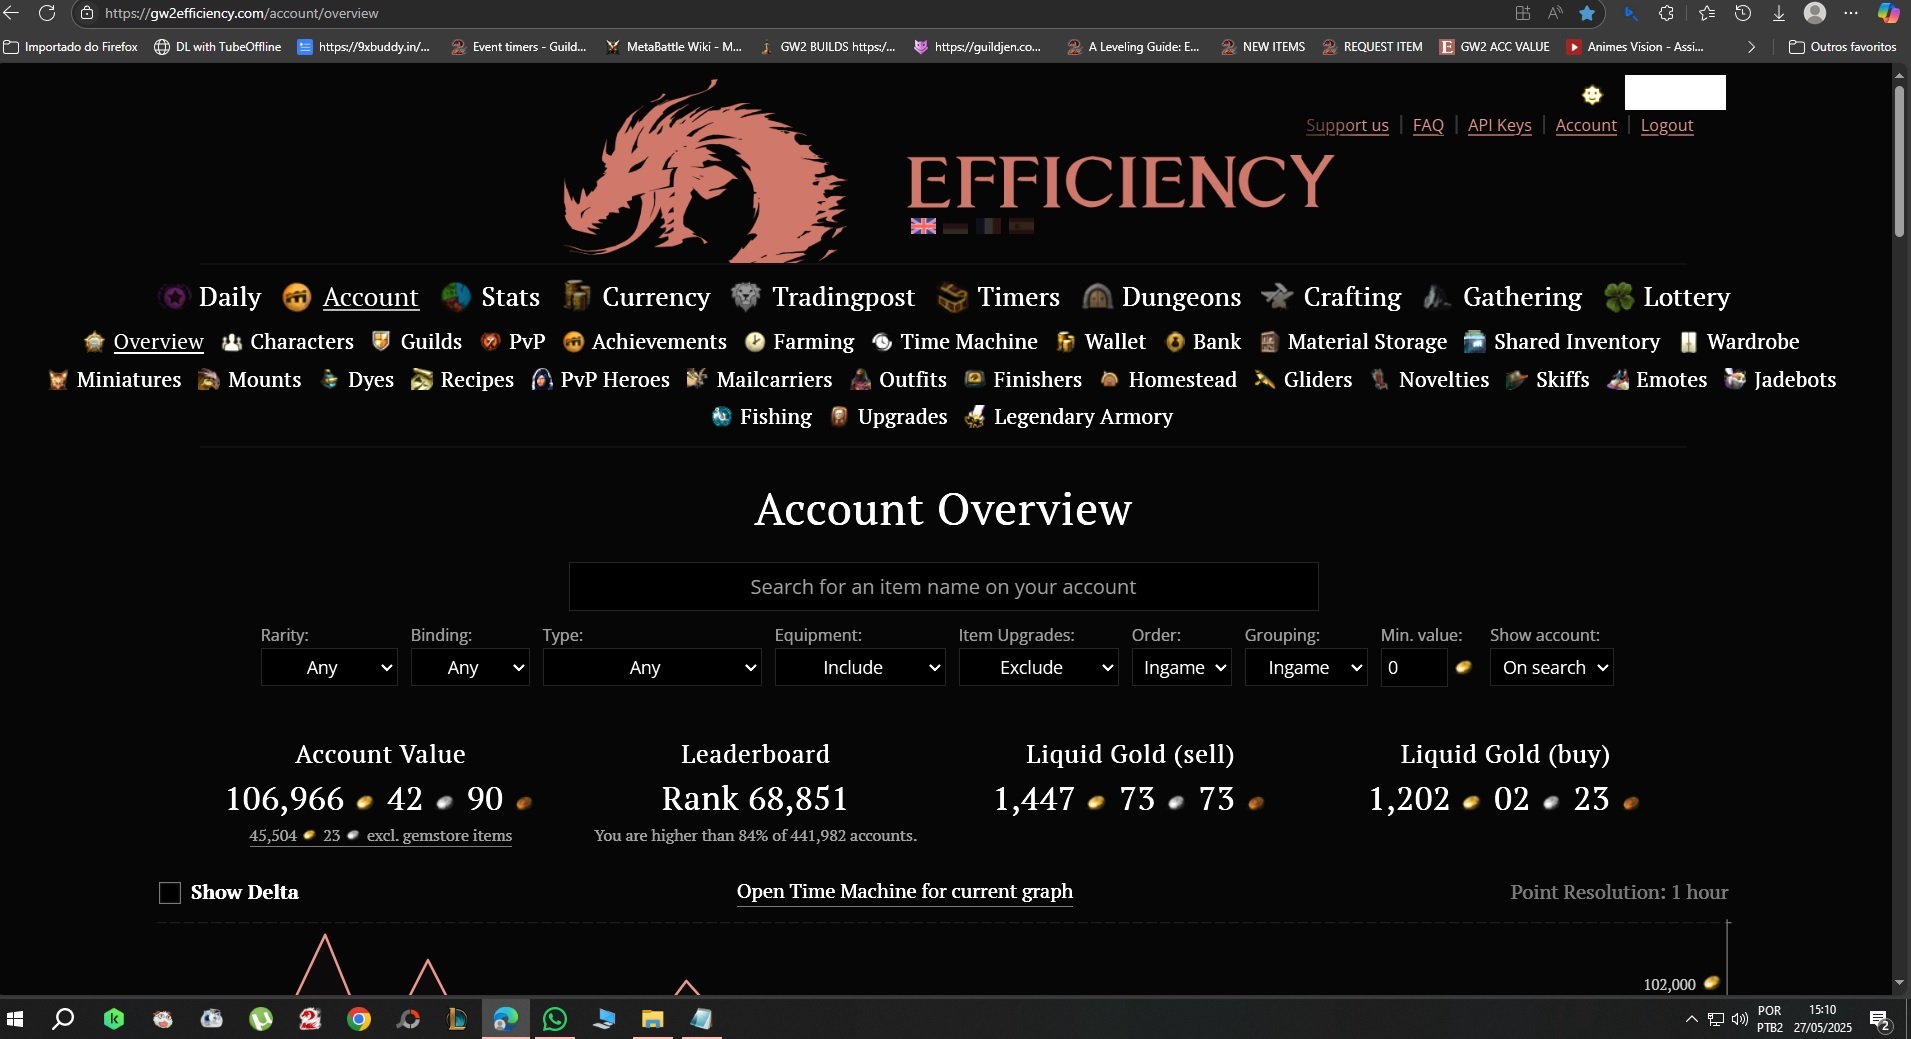Open the Binding dropdown
The width and height of the screenshot is (1911, 1039).
(470, 667)
